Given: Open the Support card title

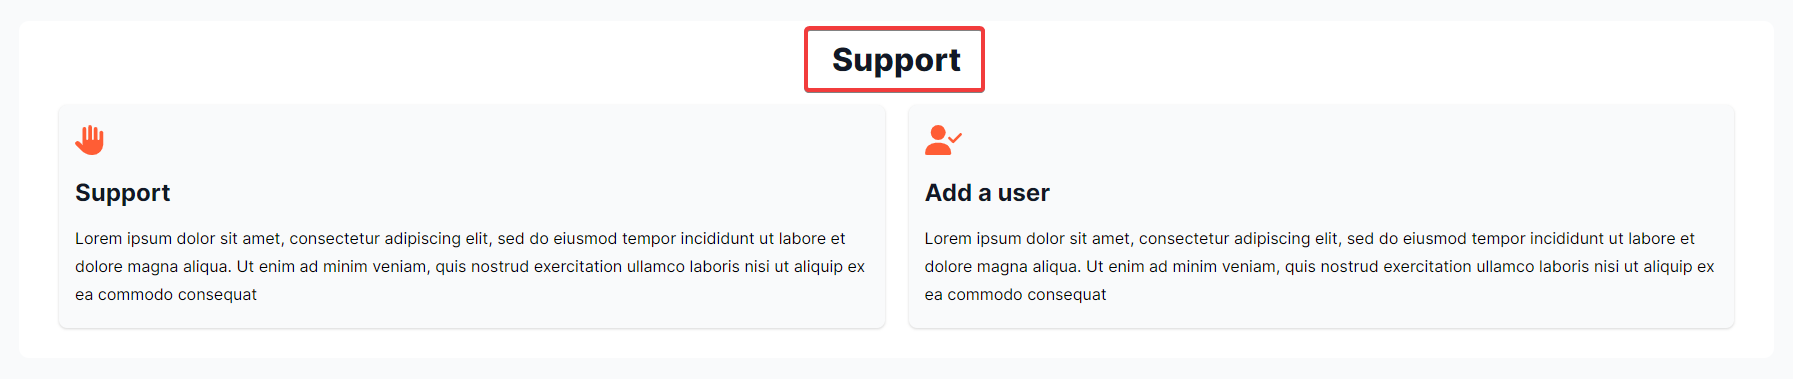Looking at the screenshot, I should pyautogui.click(x=123, y=193).
